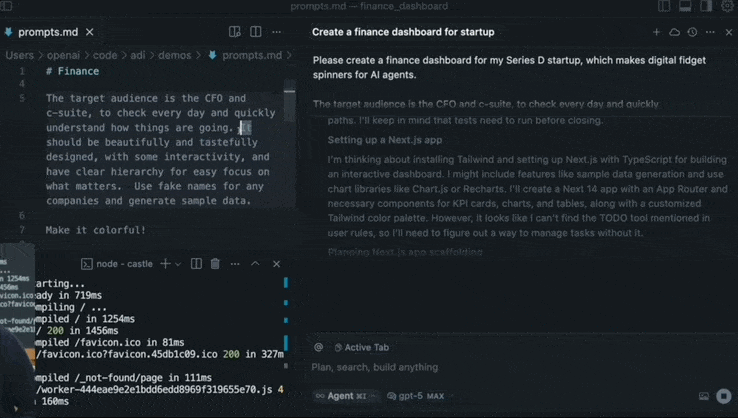Select the prompts.md editor tab
Image resolution: width=738 pixels, height=418 pixels.
48,32
